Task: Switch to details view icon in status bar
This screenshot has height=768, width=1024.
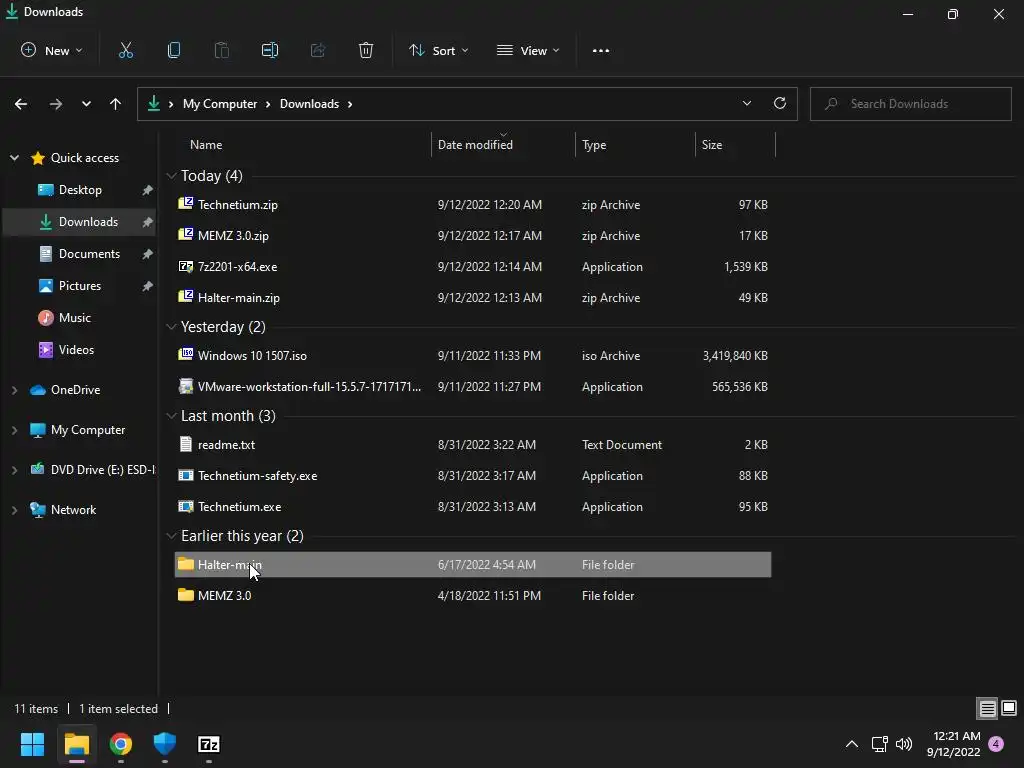Action: 987,708
